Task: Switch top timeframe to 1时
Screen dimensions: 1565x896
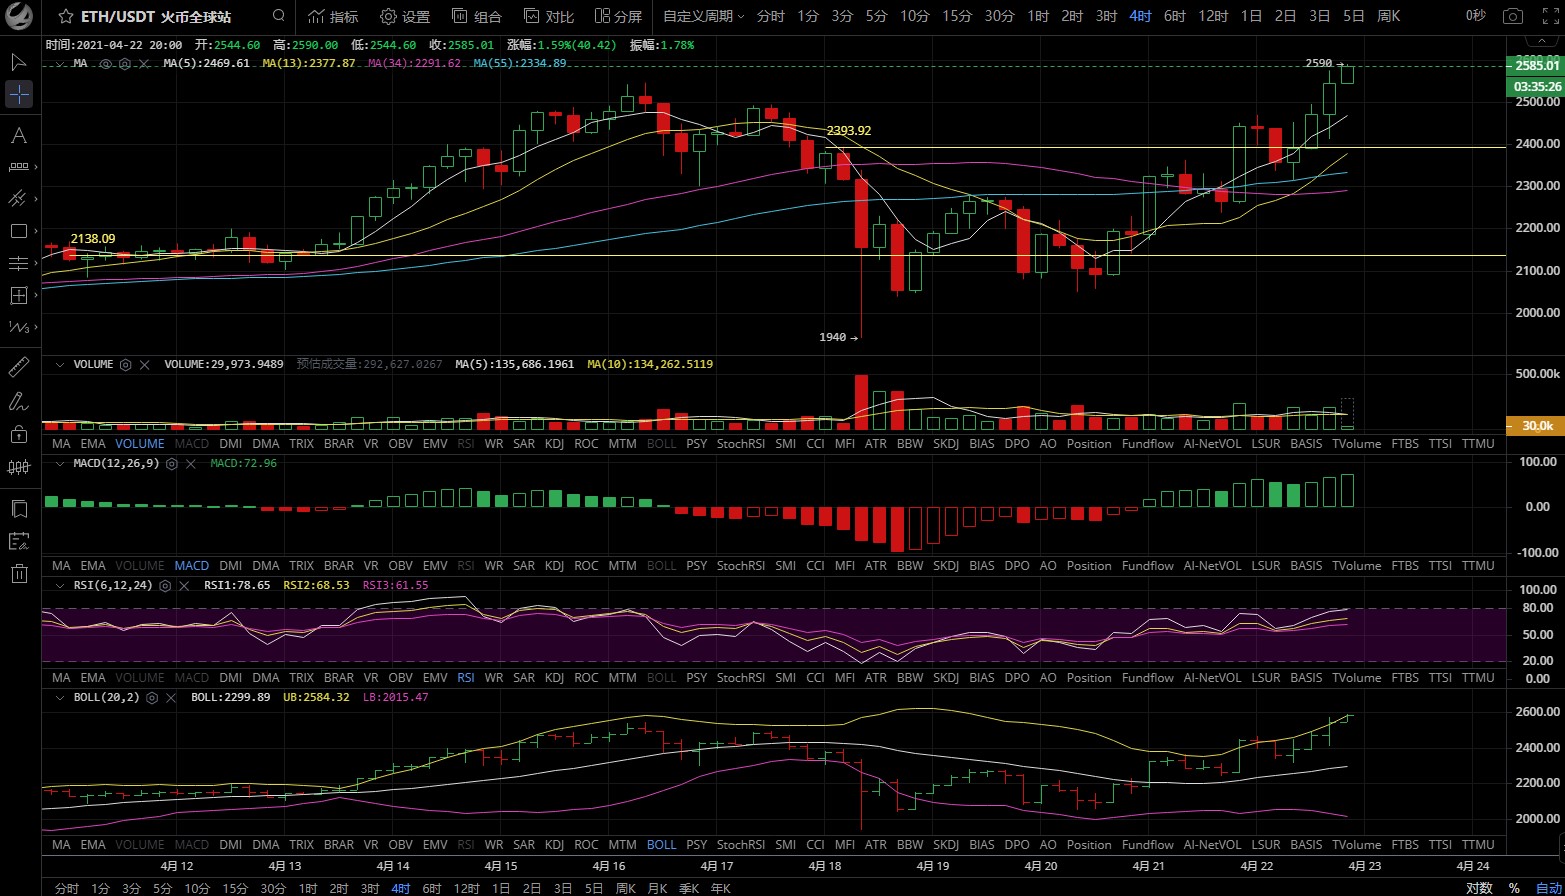Action: (x=1039, y=16)
